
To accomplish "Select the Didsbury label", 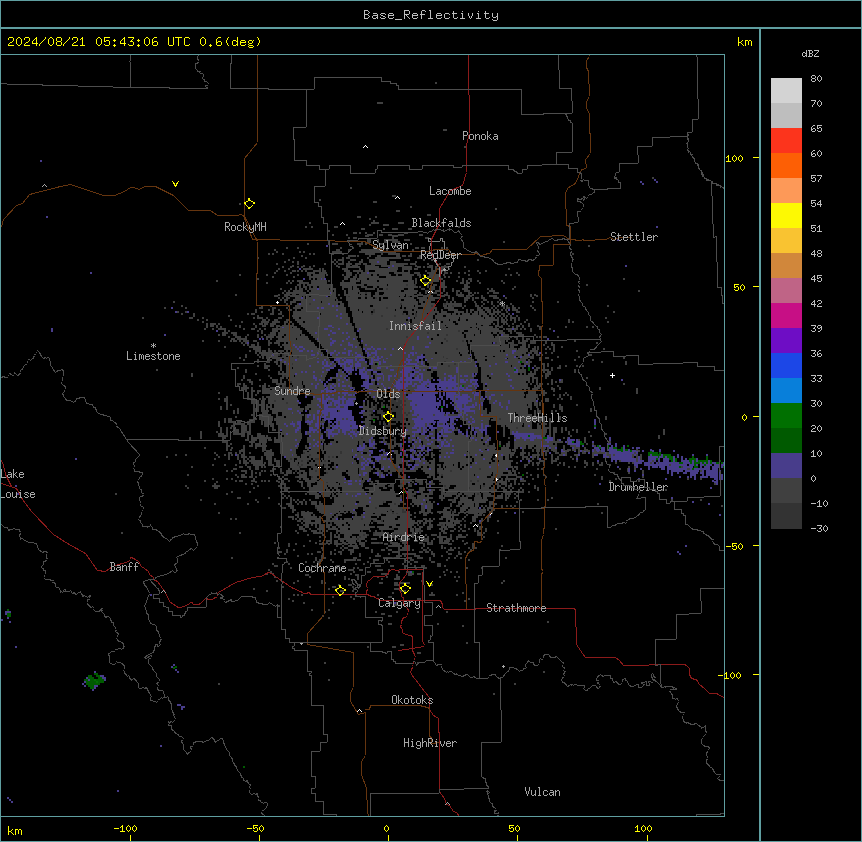I will point(383,431).
